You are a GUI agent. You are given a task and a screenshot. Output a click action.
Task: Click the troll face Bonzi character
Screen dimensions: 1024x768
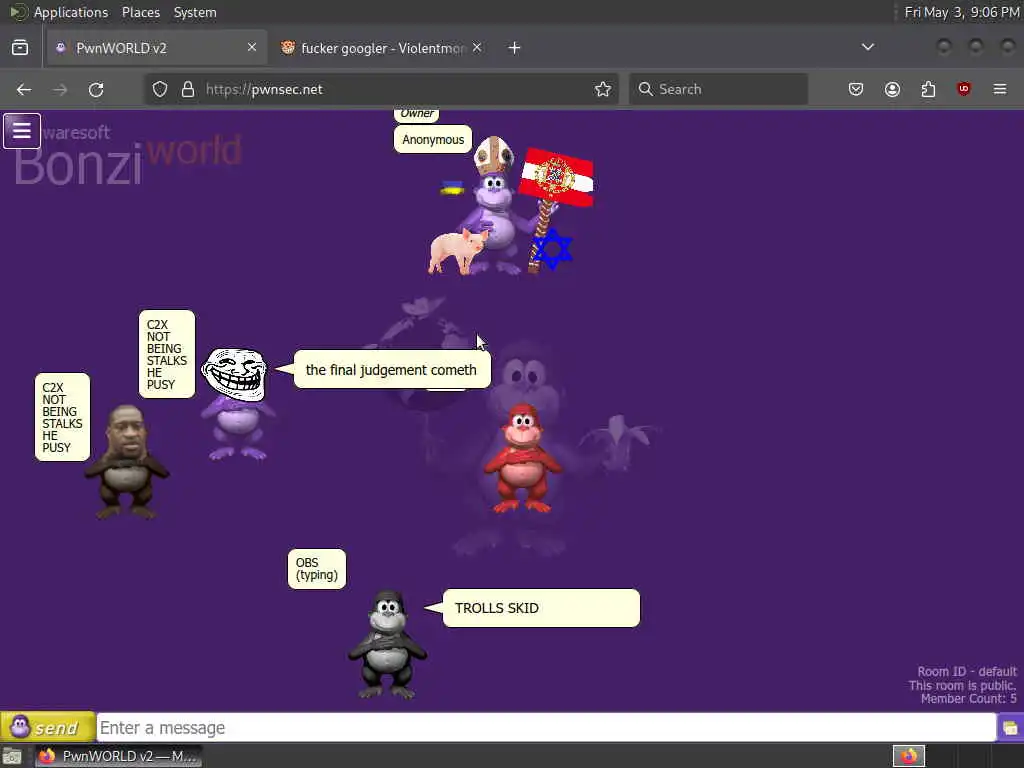(235, 404)
